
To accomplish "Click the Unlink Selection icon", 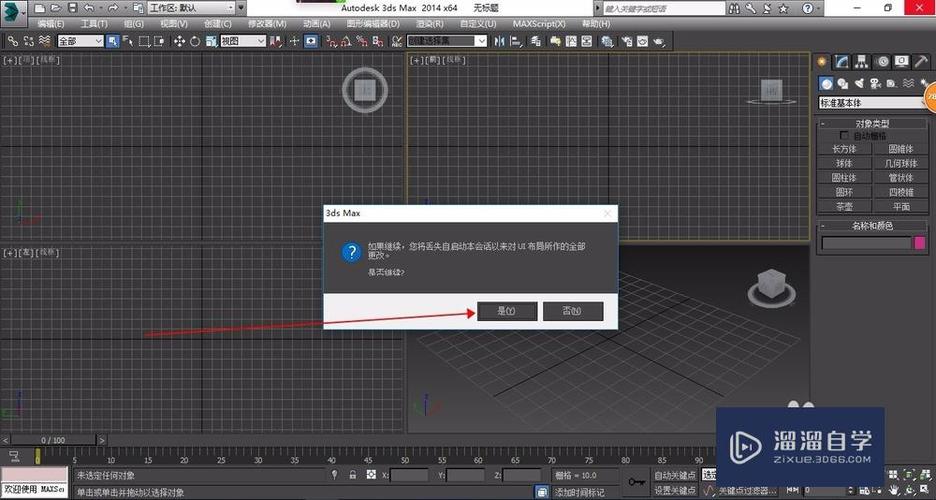I will [x=29, y=41].
